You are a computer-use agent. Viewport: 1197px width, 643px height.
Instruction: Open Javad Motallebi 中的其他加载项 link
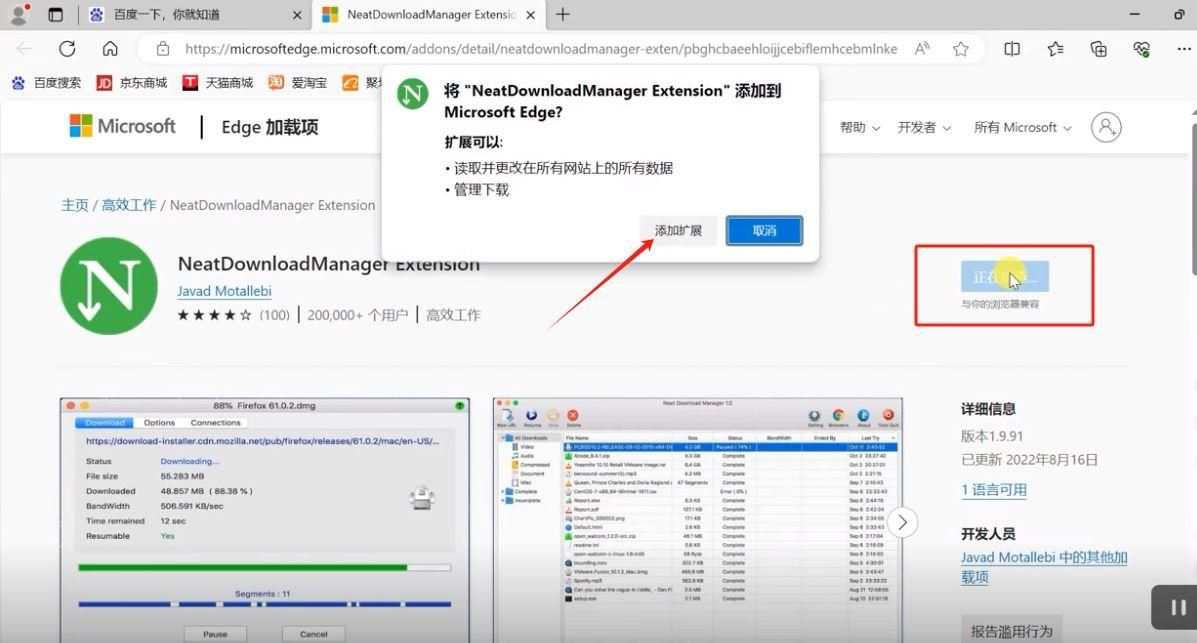point(1044,567)
